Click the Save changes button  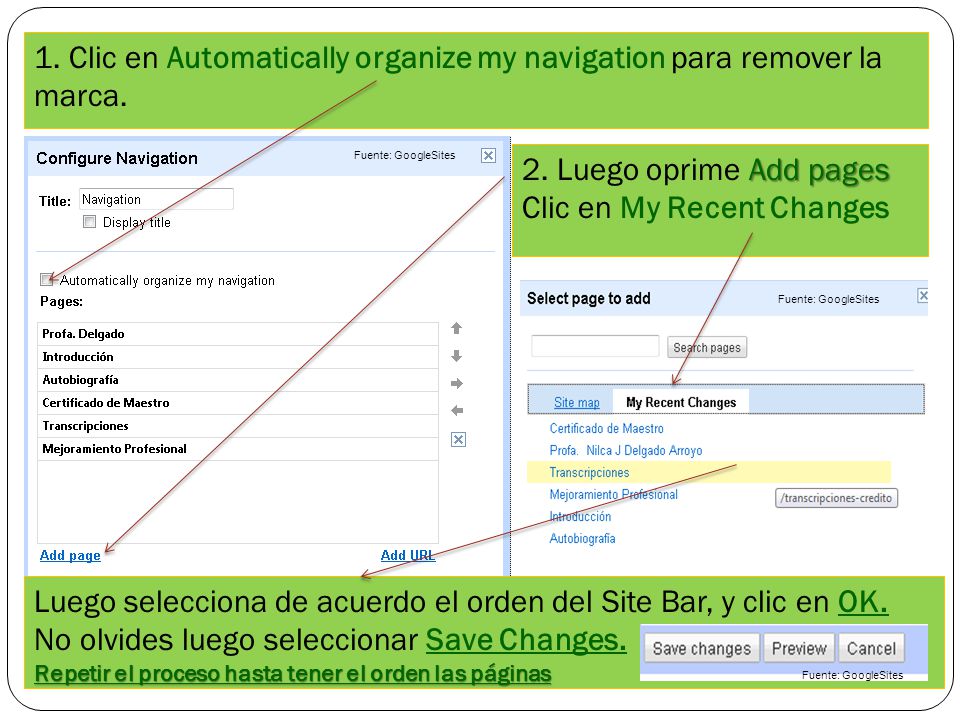(702, 648)
